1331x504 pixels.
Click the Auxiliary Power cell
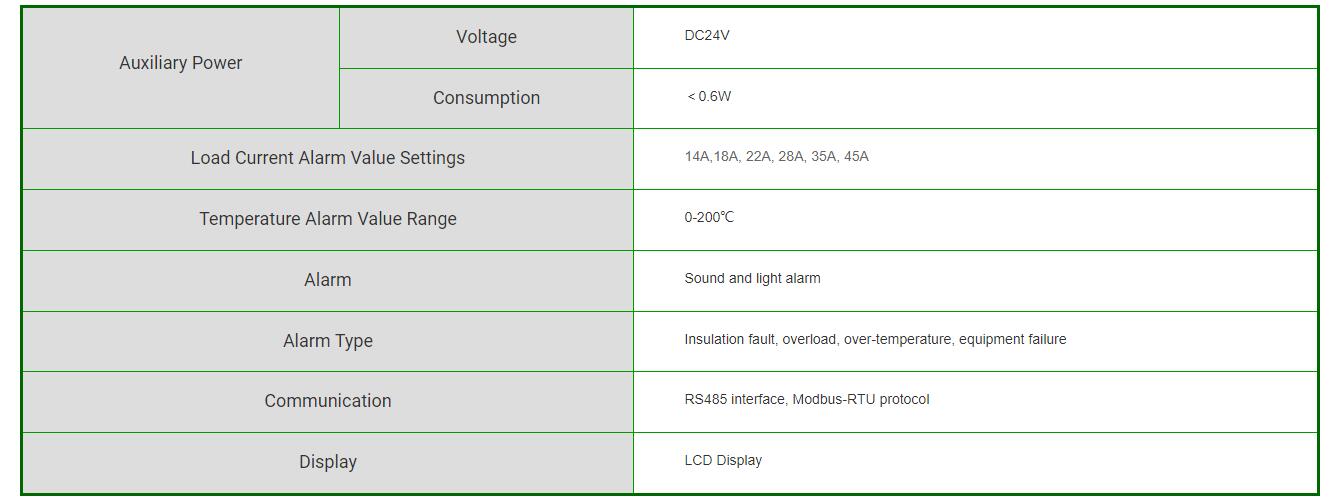pyautogui.click(x=180, y=67)
